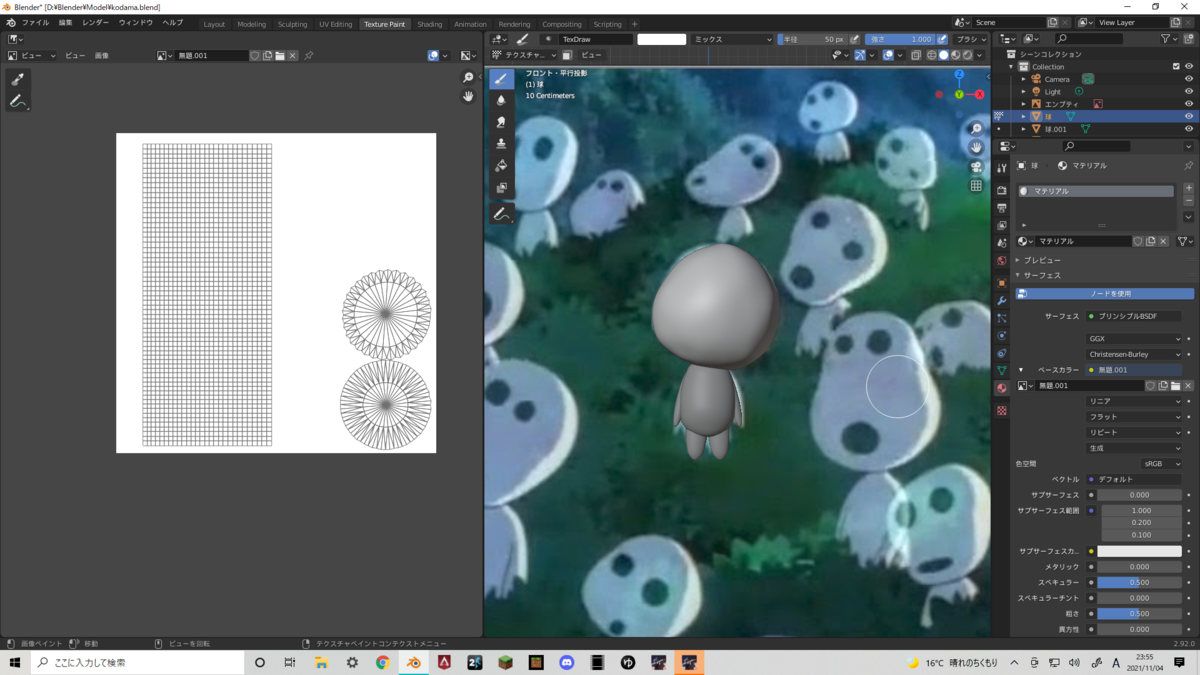This screenshot has width=1200, height=675.
Task: Open the ミックス blend mode dropdown
Action: point(732,39)
